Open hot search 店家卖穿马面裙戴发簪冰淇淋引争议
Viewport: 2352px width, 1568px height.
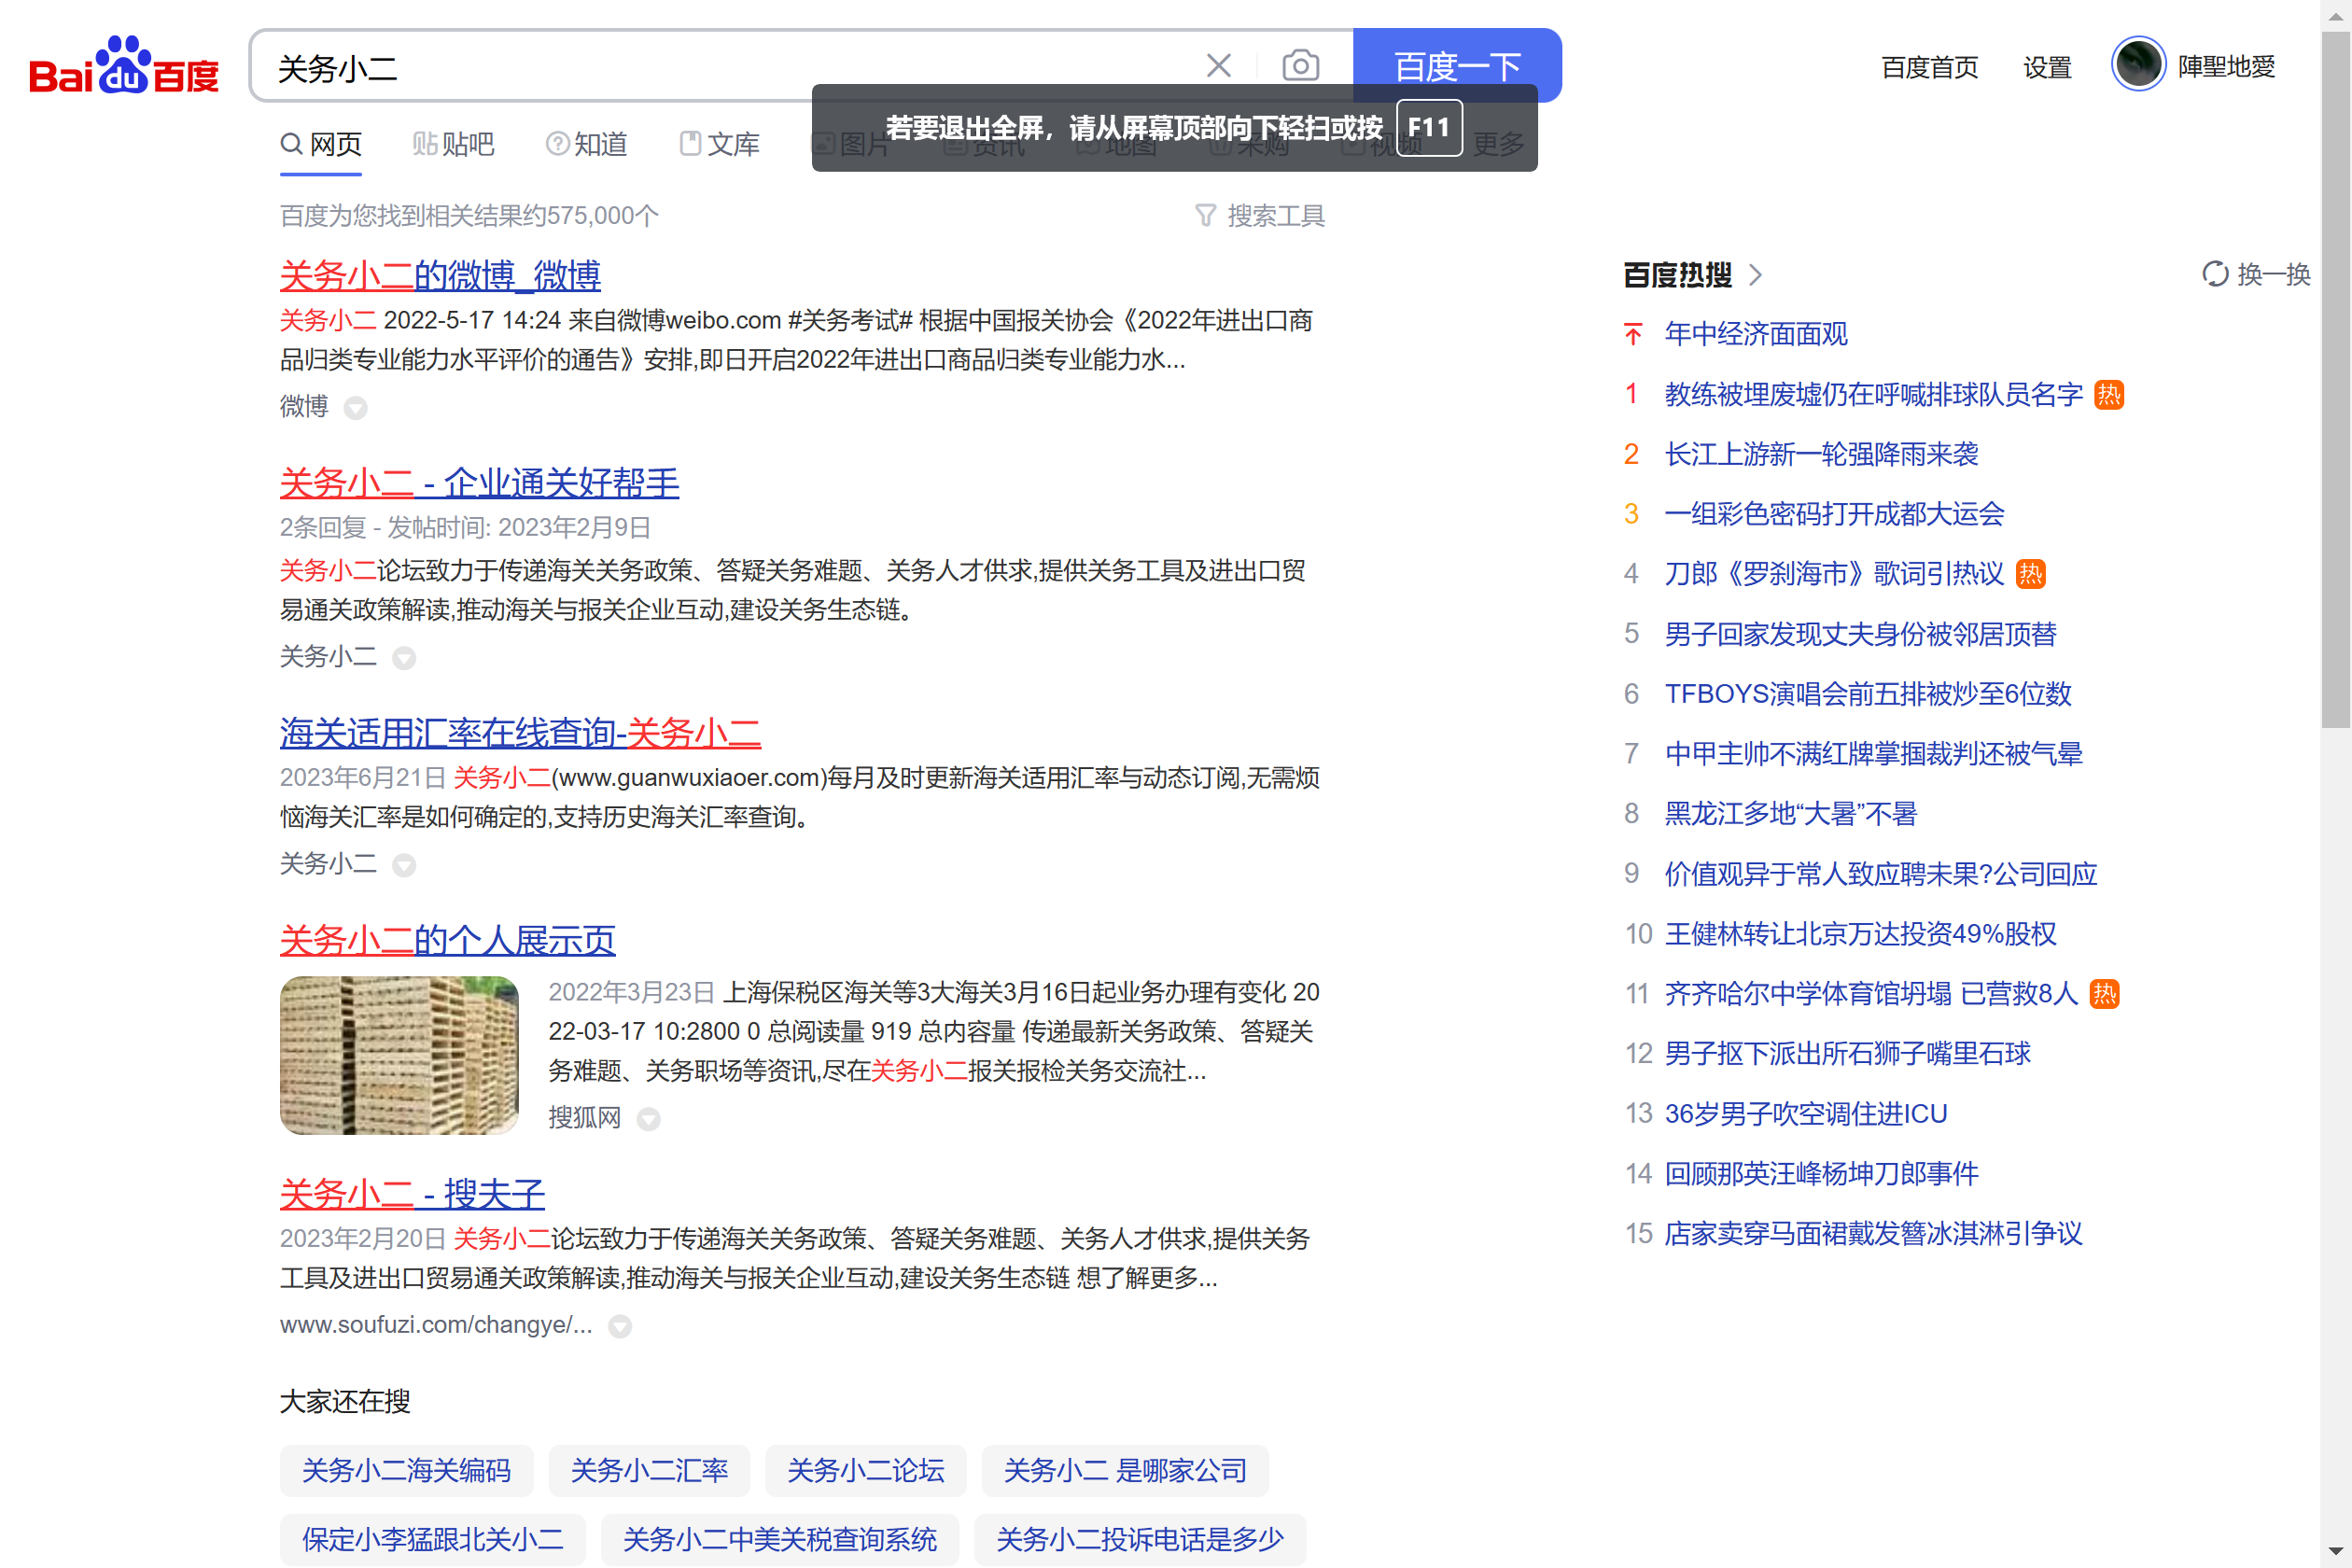tap(1873, 1234)
